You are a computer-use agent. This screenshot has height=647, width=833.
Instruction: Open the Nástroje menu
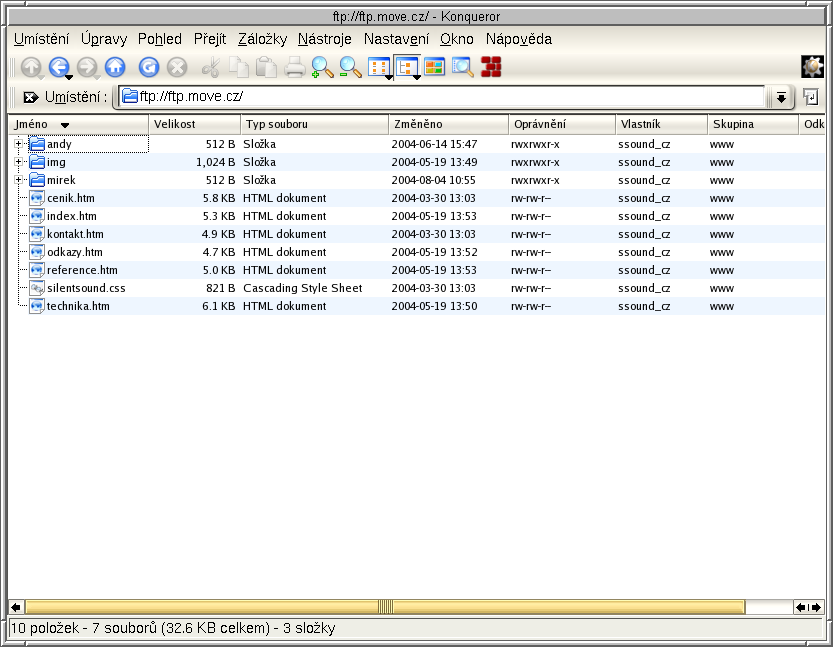(x=325, y=39)
